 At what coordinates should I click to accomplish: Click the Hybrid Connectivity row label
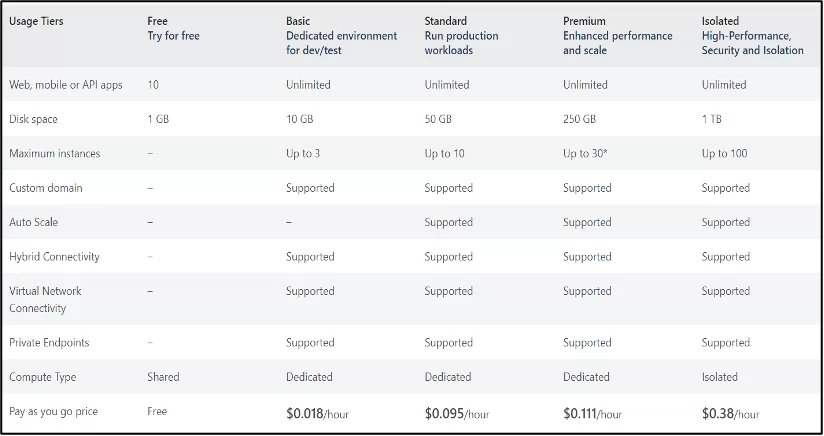click(x=54, y=257)
